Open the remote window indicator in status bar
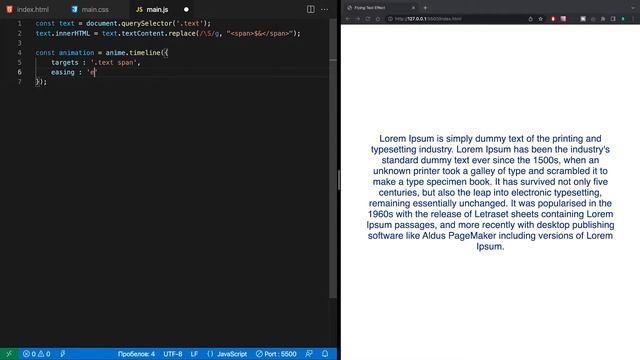This screenshot has width=640, height=360. tap(9, 354)
